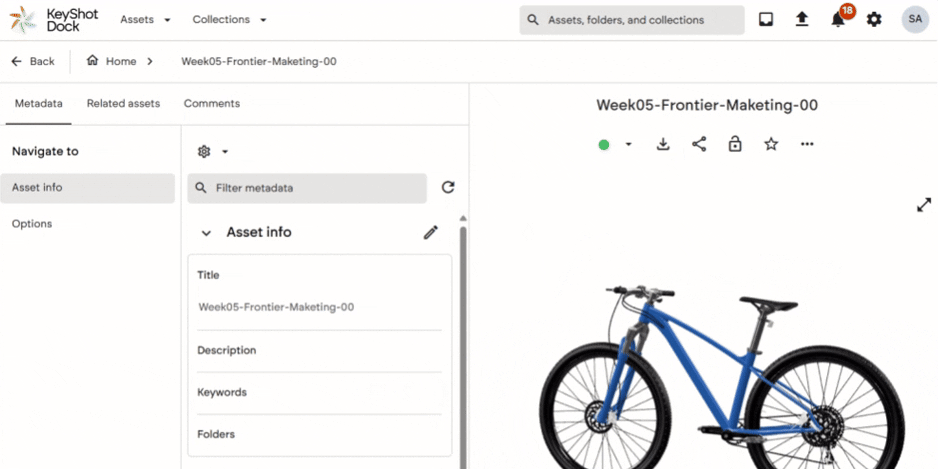Open the Collections dropdown menu

[x=229, y=20]
